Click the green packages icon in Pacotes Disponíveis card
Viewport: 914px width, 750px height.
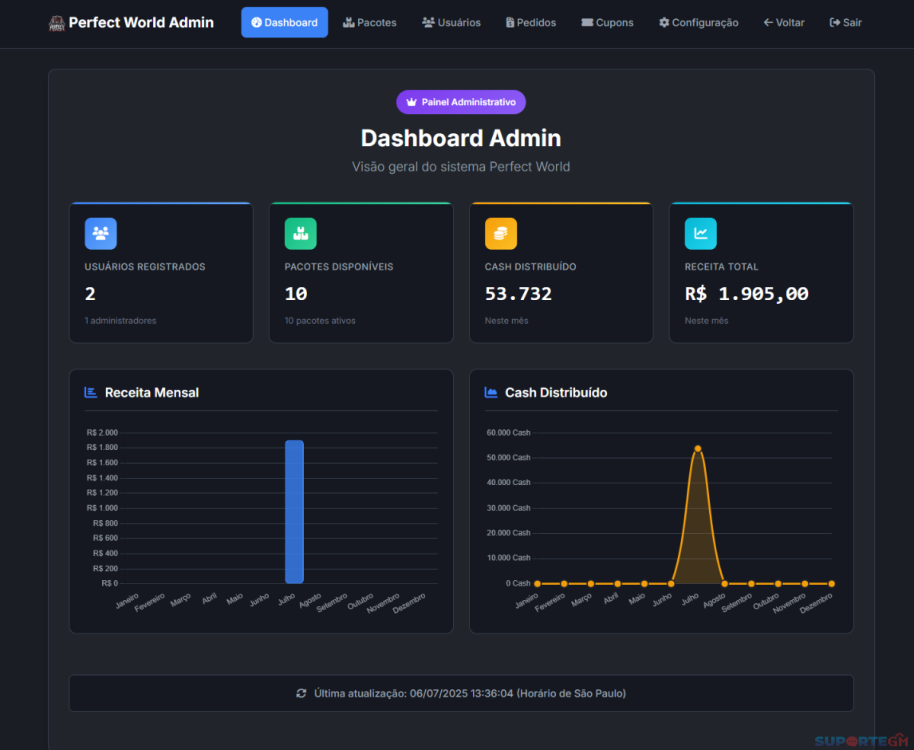tap(300, 233)
